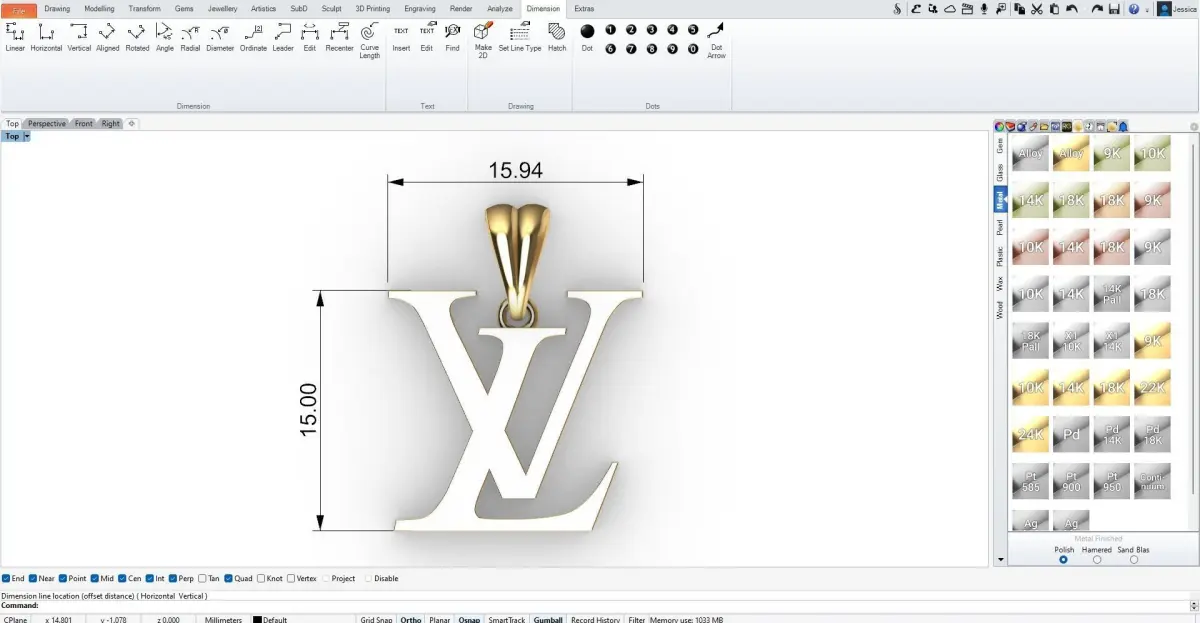
Task: Open the Glass materials side tab
Action: click(999, 172)
